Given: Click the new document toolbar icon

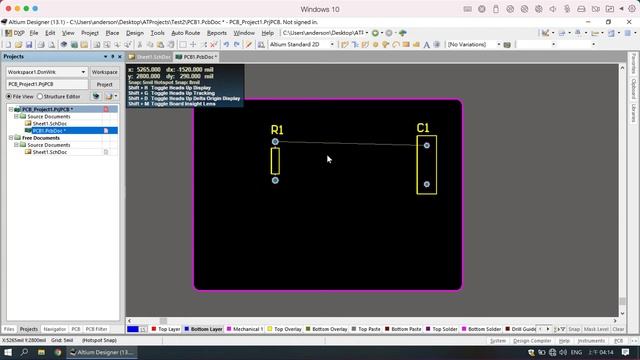Looking at the screenshot, I should click(x=8, y=44).
